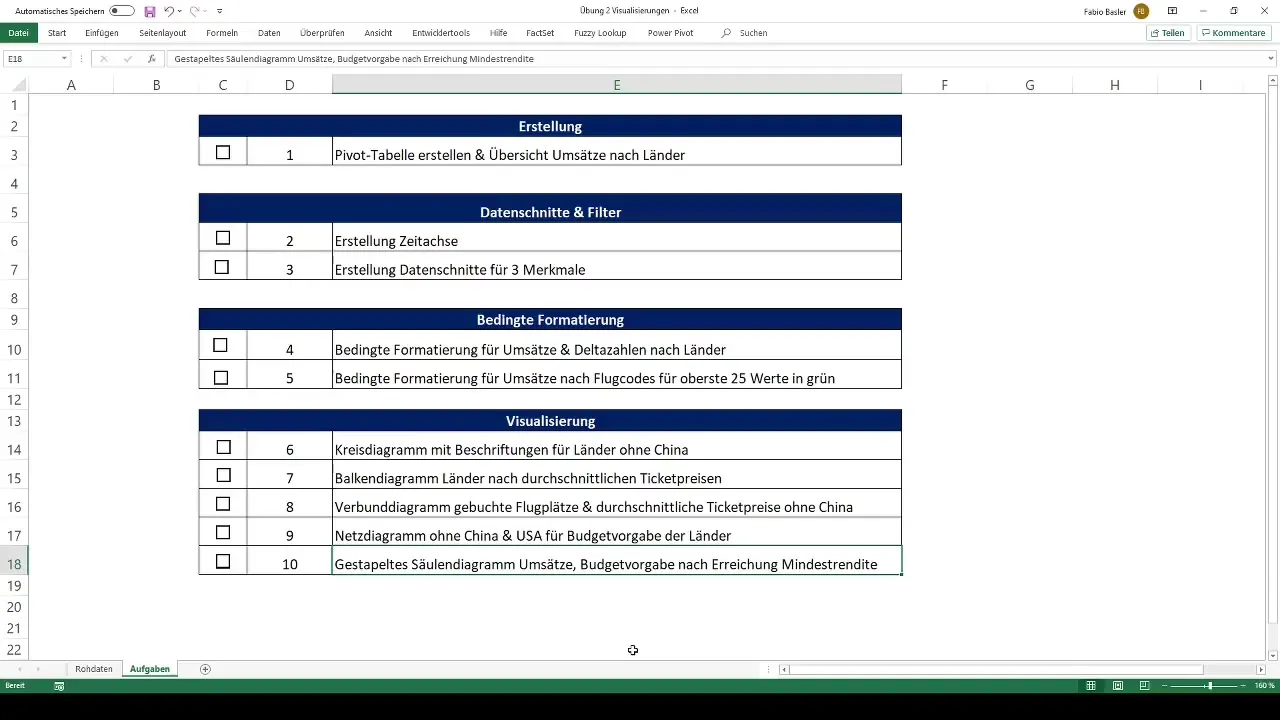The height and width of the screenshot is (720, 1280).
Task: Click the zoom slider handle
Action: (x=1210, y=686)
